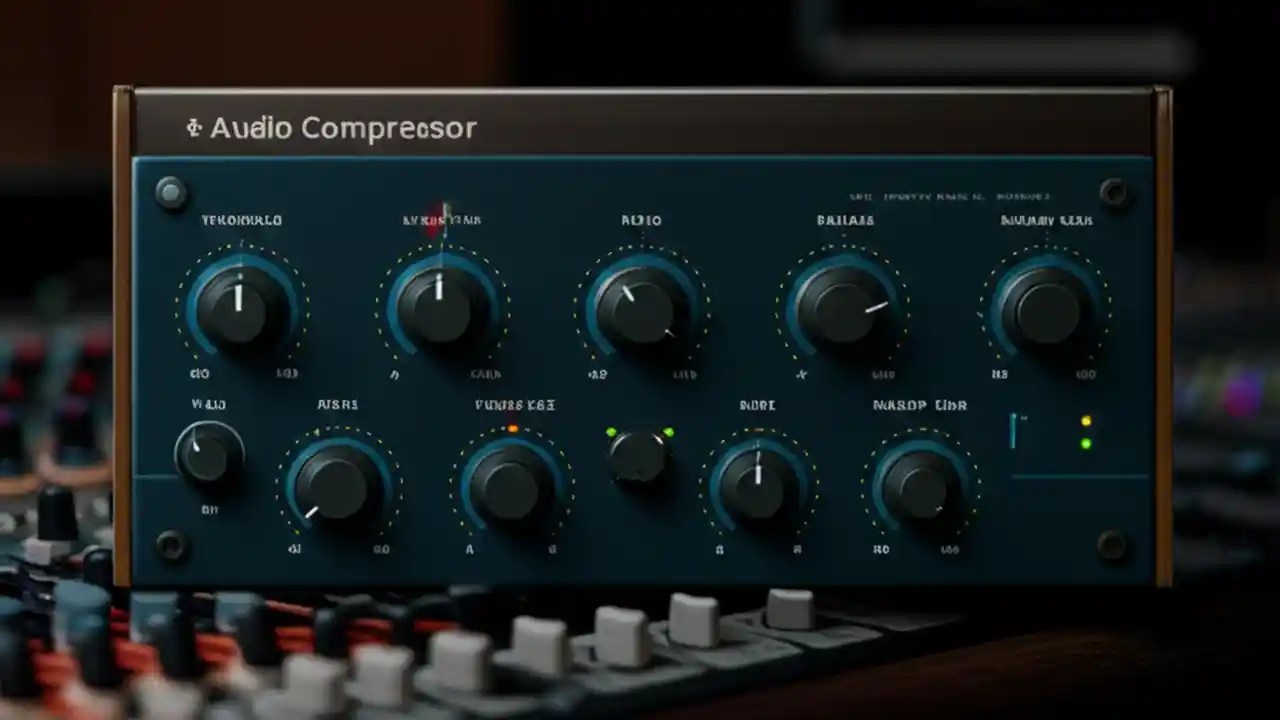Click the compressor logo icon in the title bar
Screen dimensions: 1280x720
point(193,128)
